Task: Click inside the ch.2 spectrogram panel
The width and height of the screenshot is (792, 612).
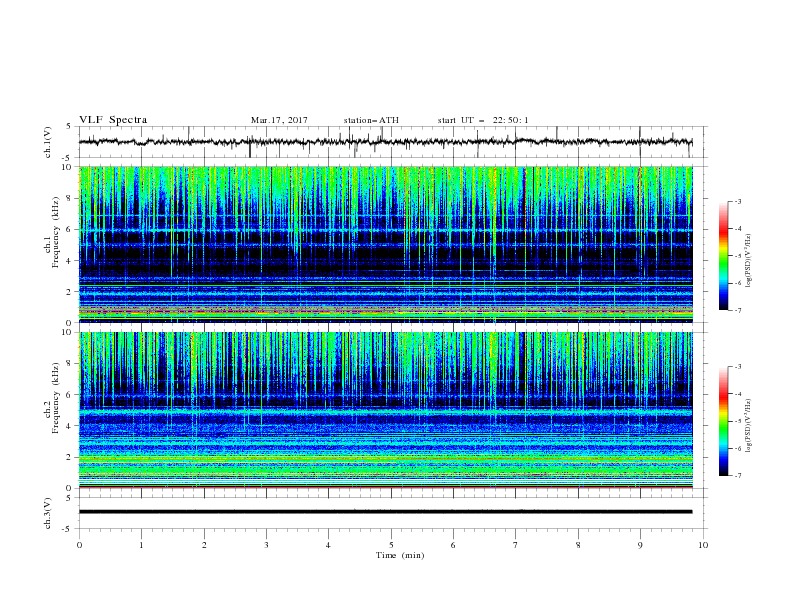Action: click(386, 410)
